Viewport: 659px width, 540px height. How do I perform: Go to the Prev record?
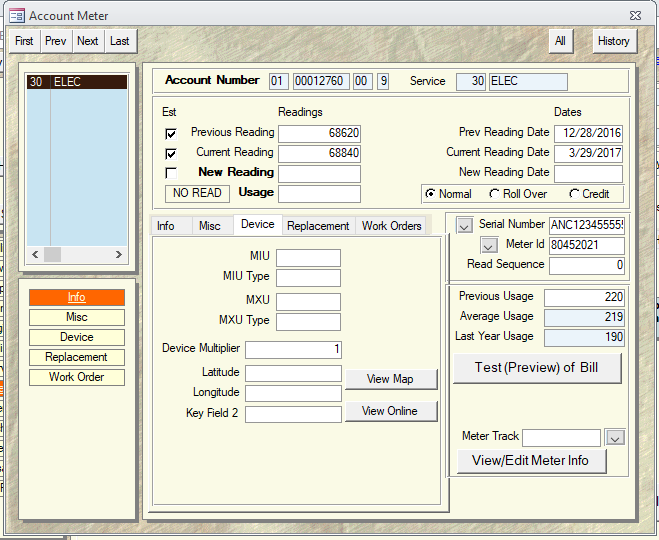55,41
